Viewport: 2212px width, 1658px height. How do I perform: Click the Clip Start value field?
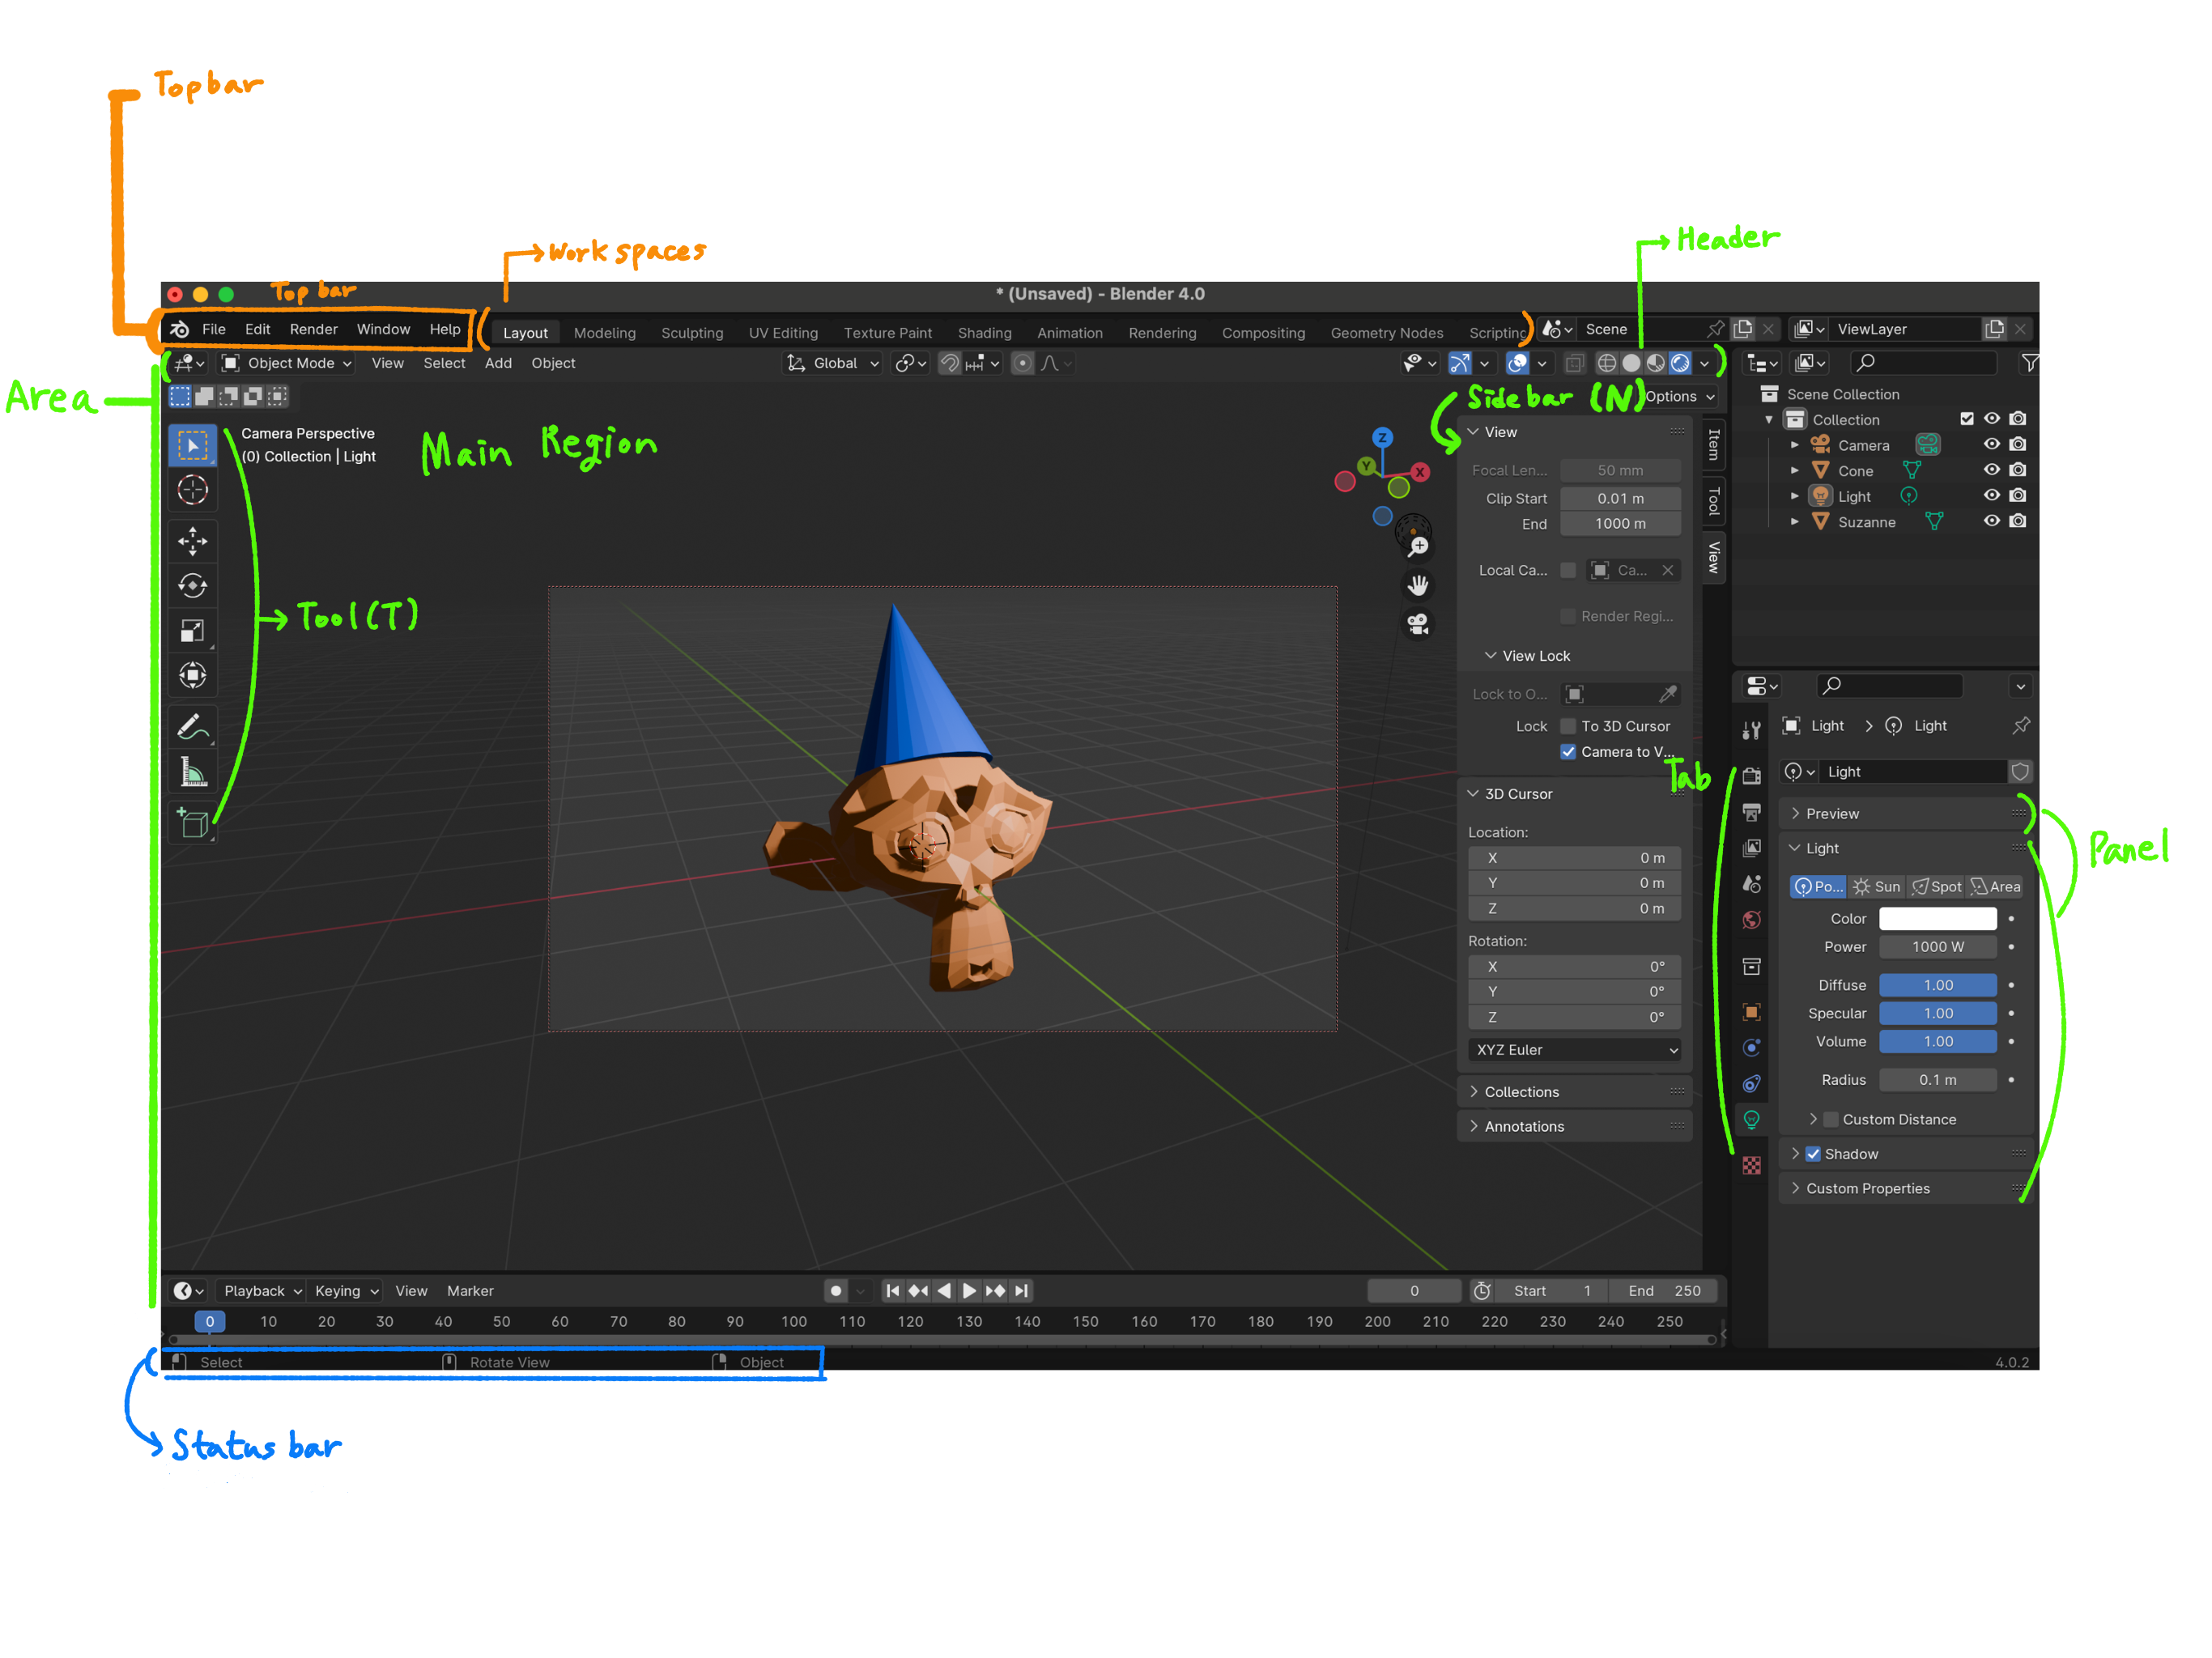tap(1620, 498)
